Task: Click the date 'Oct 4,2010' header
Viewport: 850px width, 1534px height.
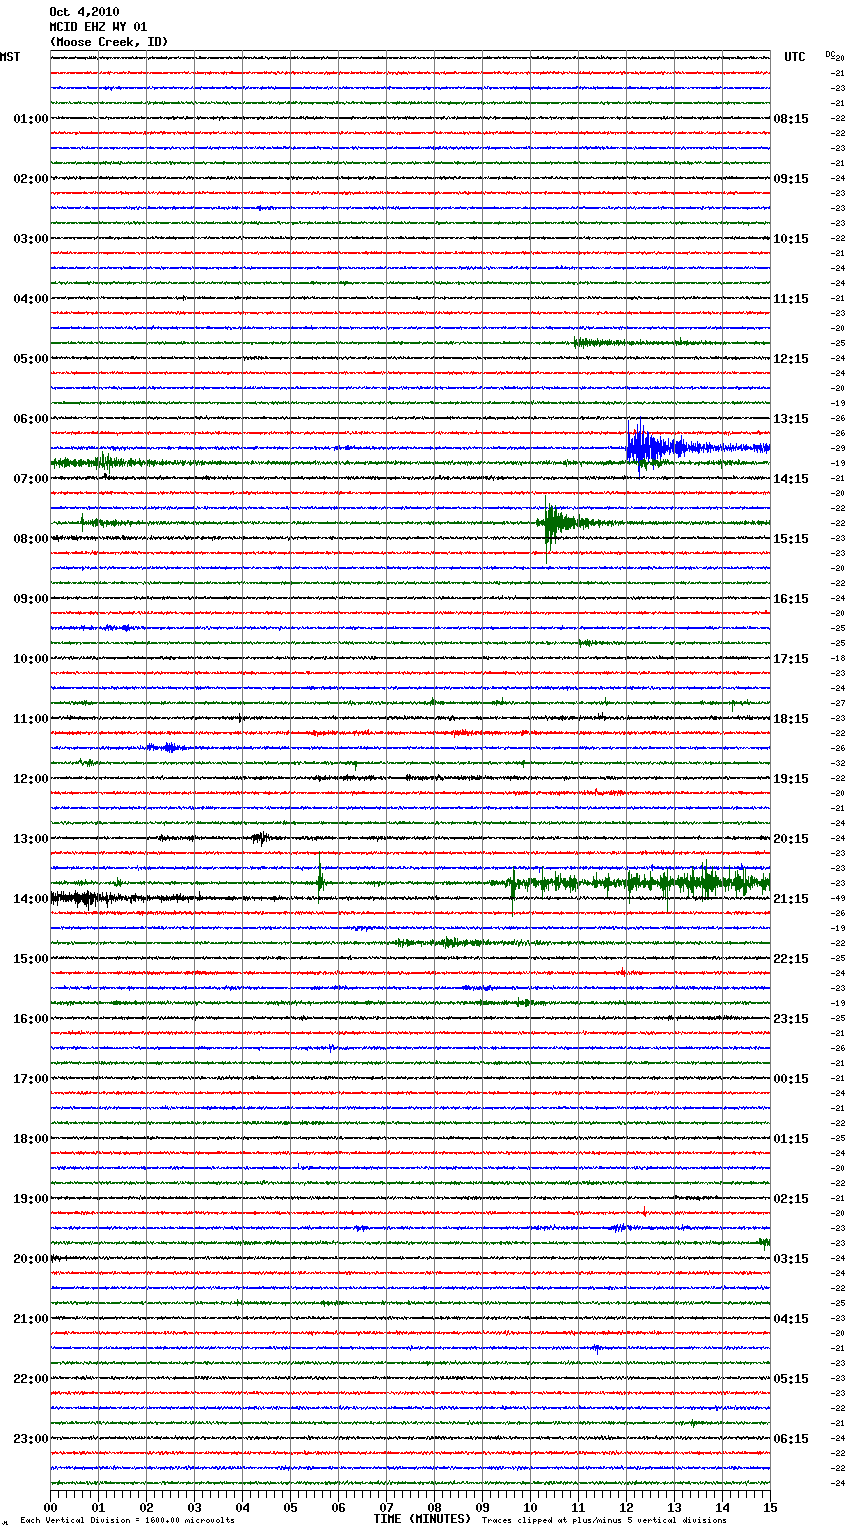Action: click(84, 12)
